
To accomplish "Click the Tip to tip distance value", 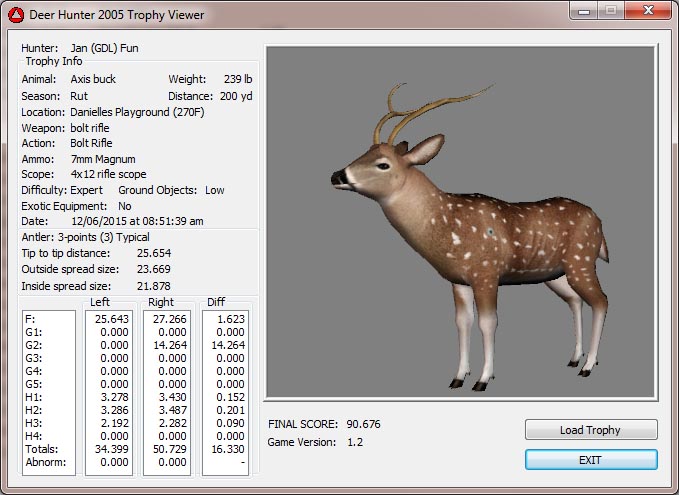I will point(153,253).
